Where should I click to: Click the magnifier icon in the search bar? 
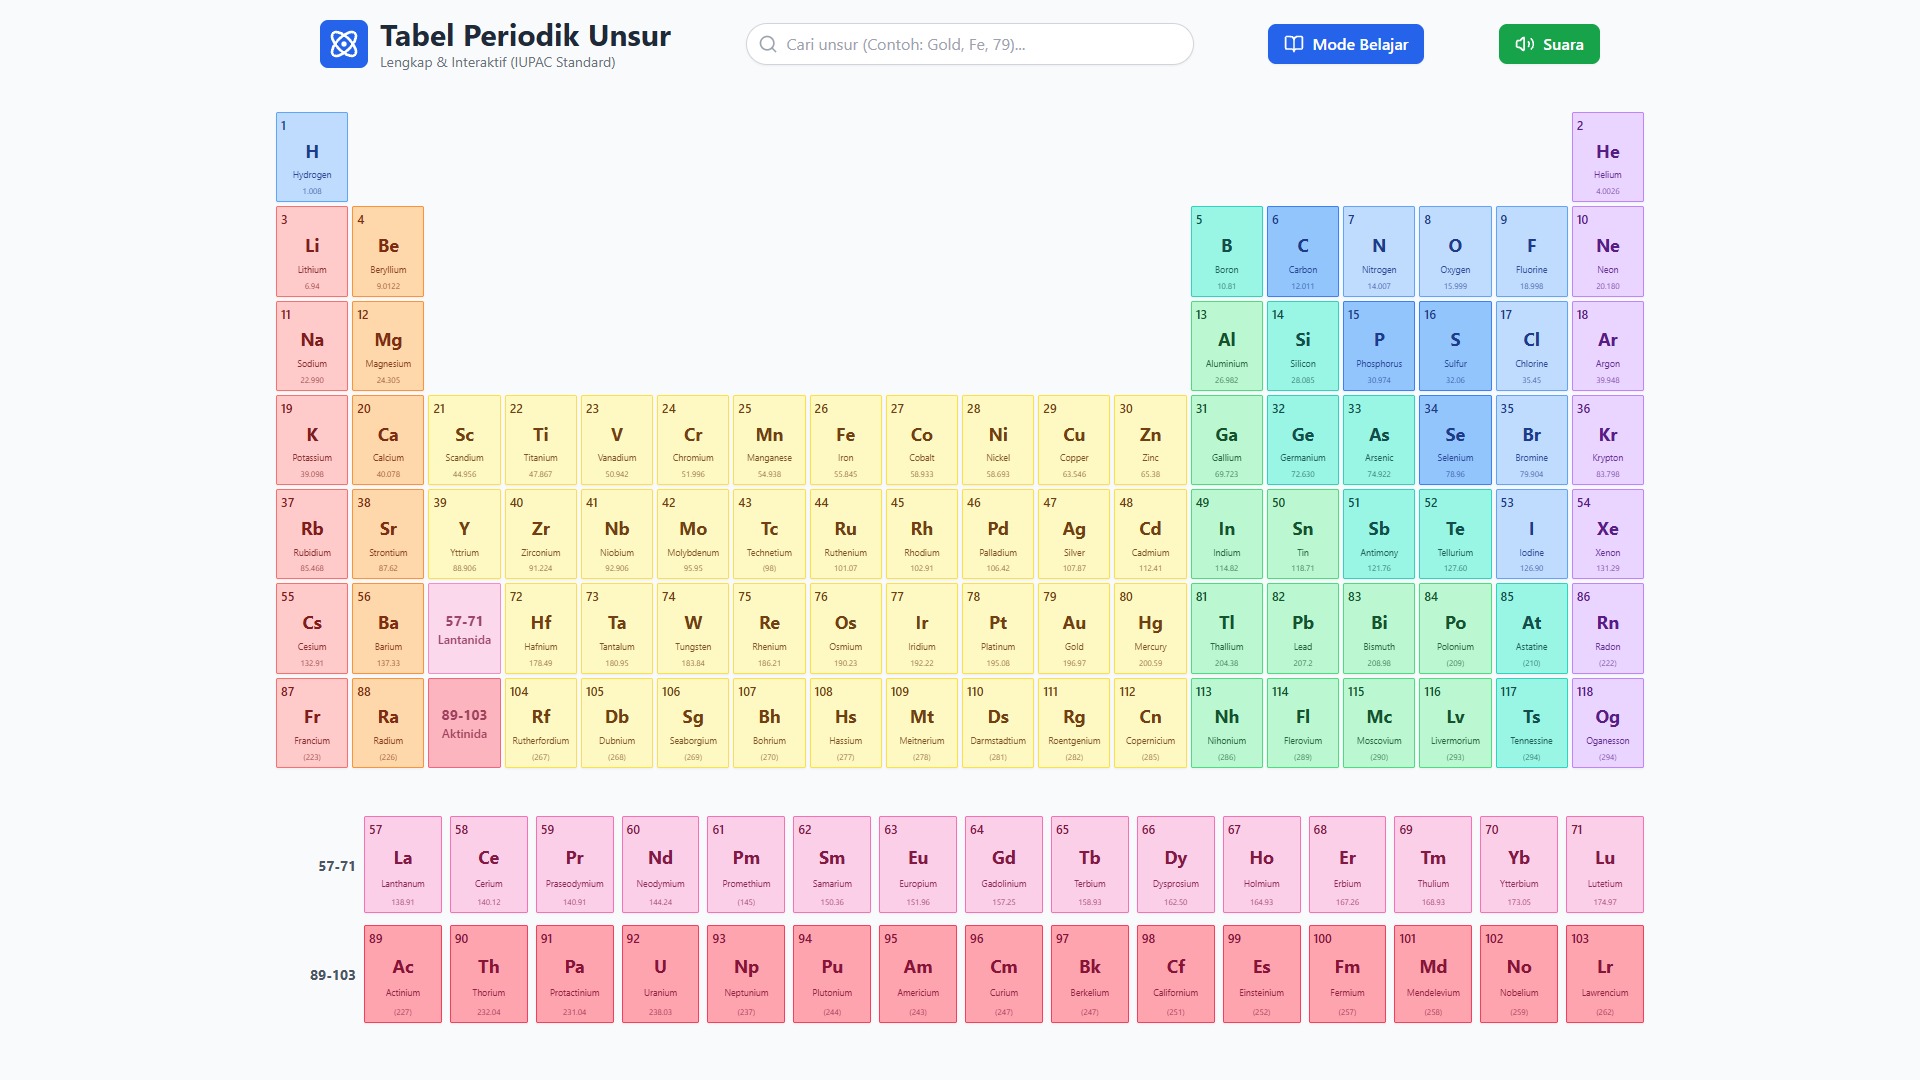coord(768,44)
